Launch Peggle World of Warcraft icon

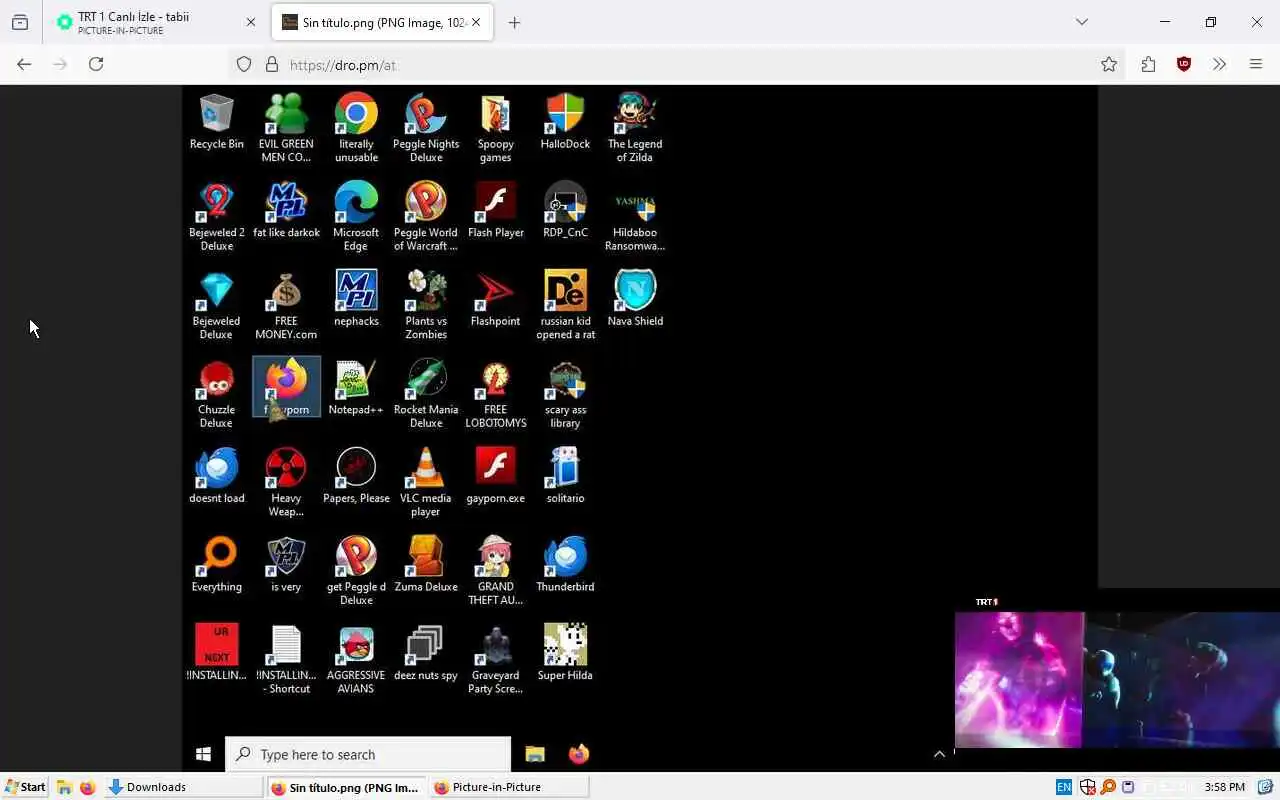coord(426,216)
